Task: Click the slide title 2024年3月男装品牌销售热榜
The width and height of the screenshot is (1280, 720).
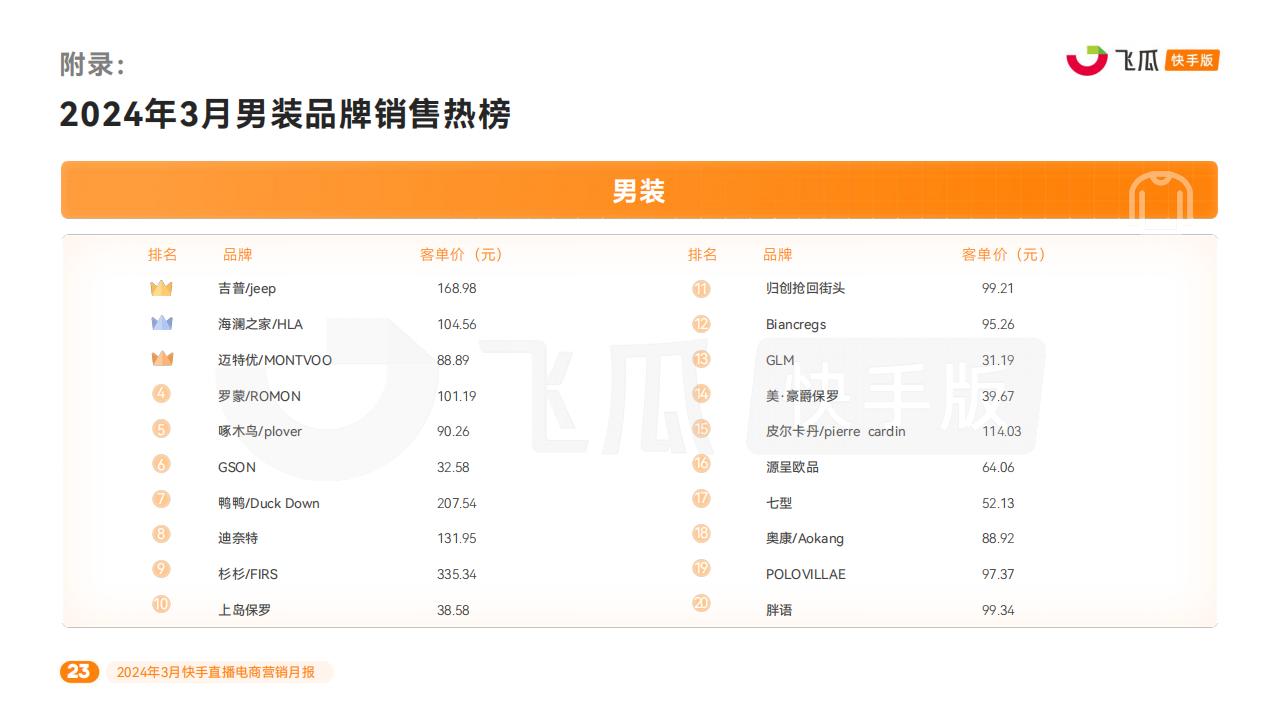Action: (x=285, y=114)
